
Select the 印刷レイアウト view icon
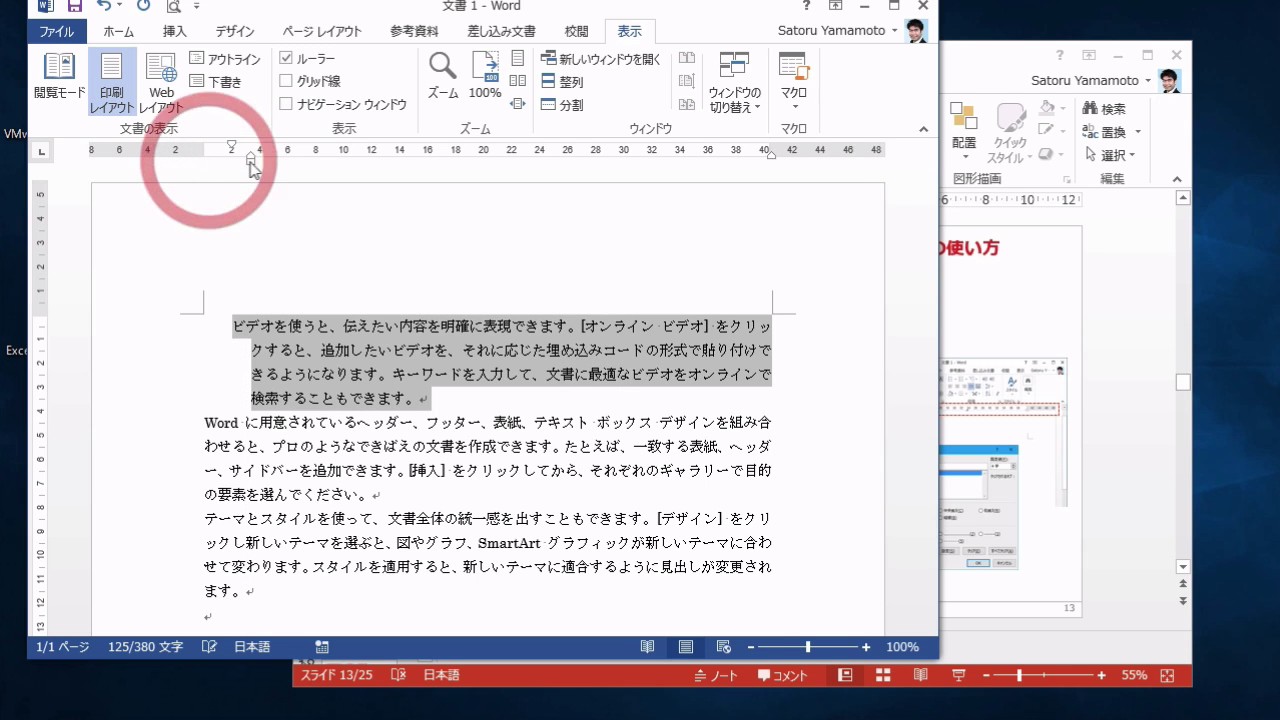(111, 80)
